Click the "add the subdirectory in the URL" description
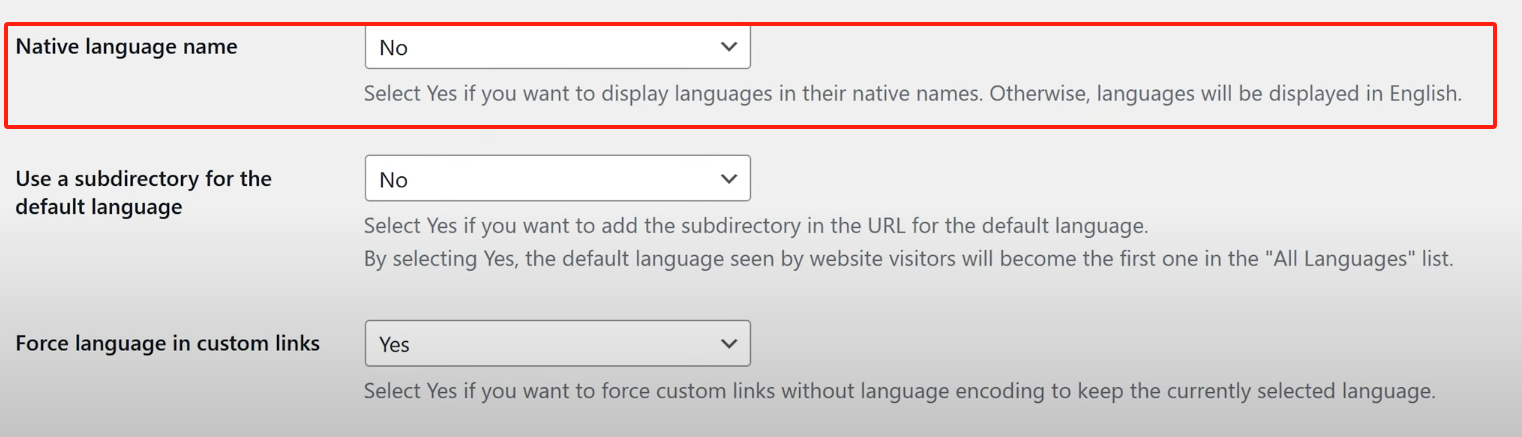The height and width of the screenshot is (437, 1522). click(x=755, y=226)
